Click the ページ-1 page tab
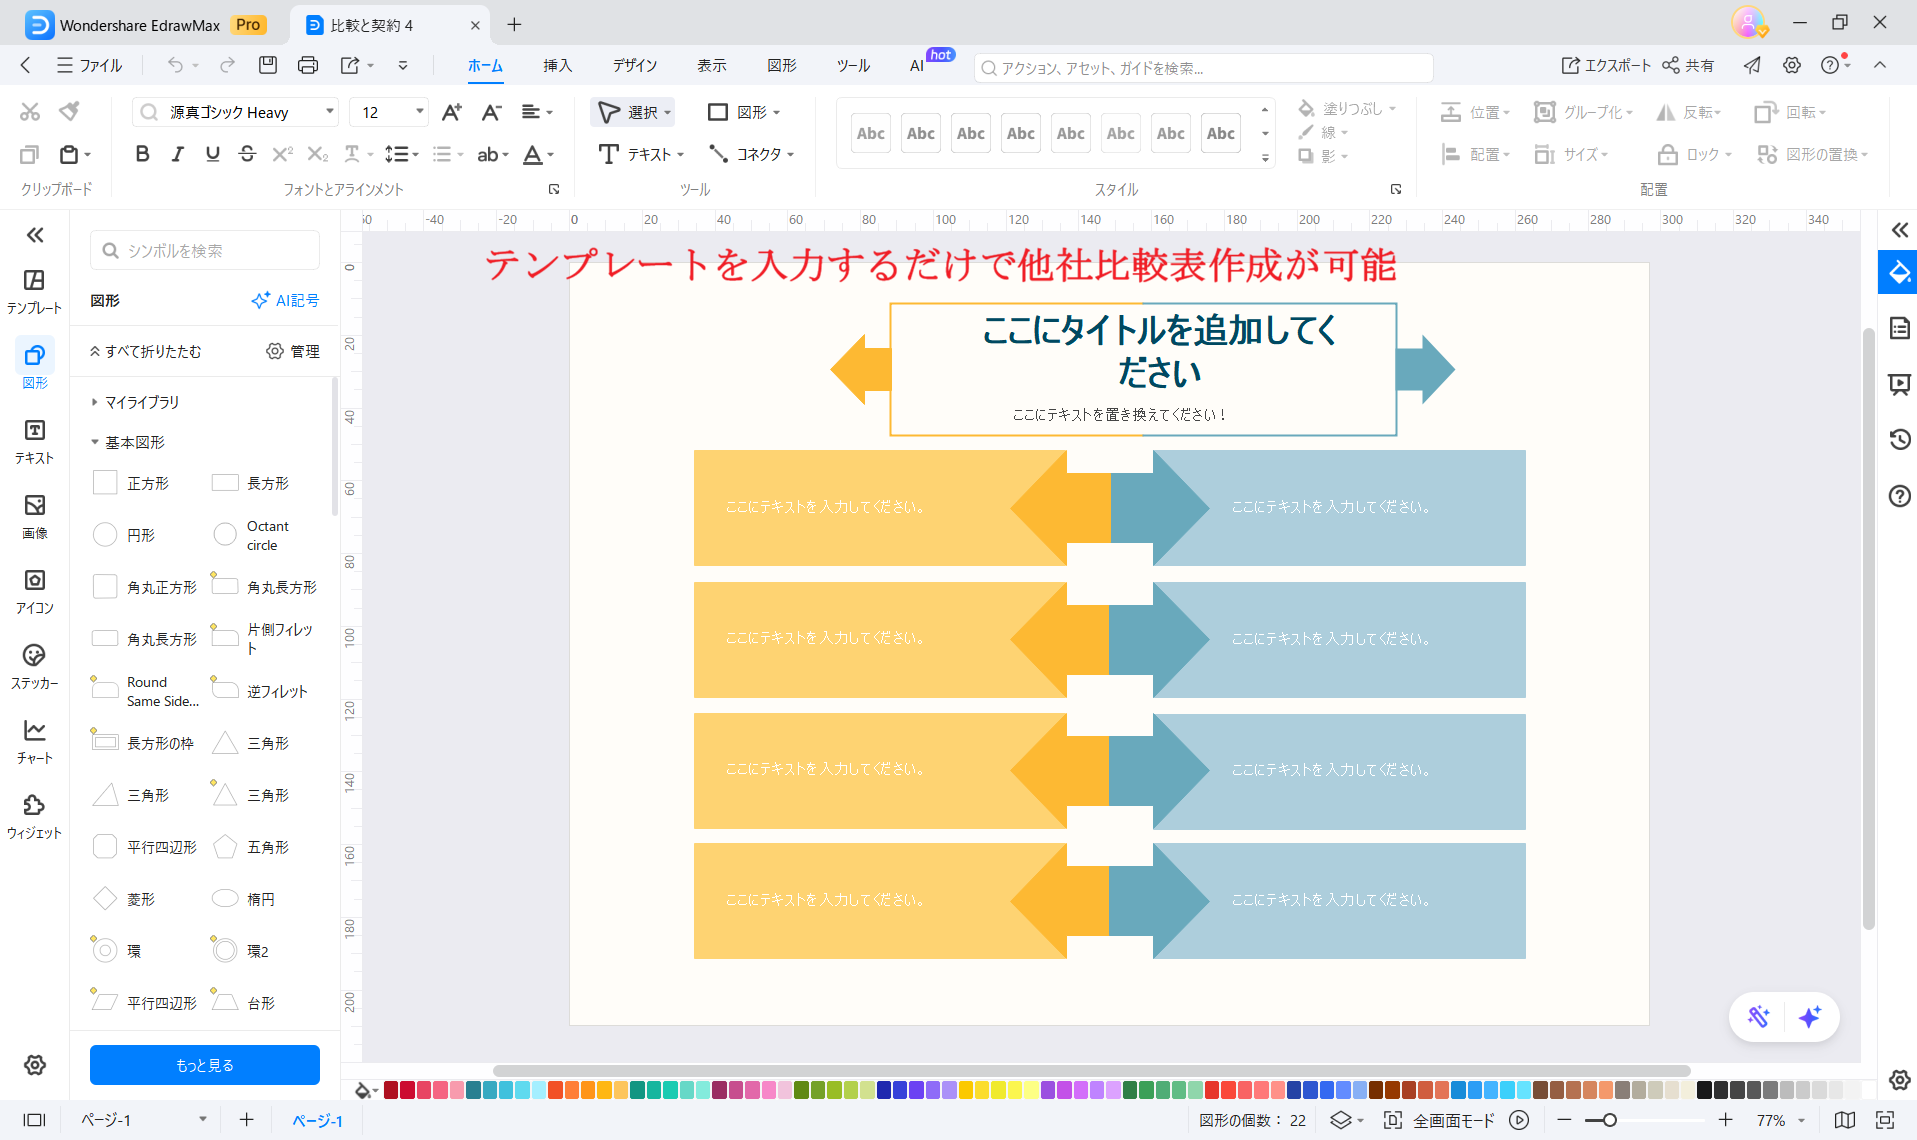Screen dimensions: 1917x1140 [x=317, y=1121]
